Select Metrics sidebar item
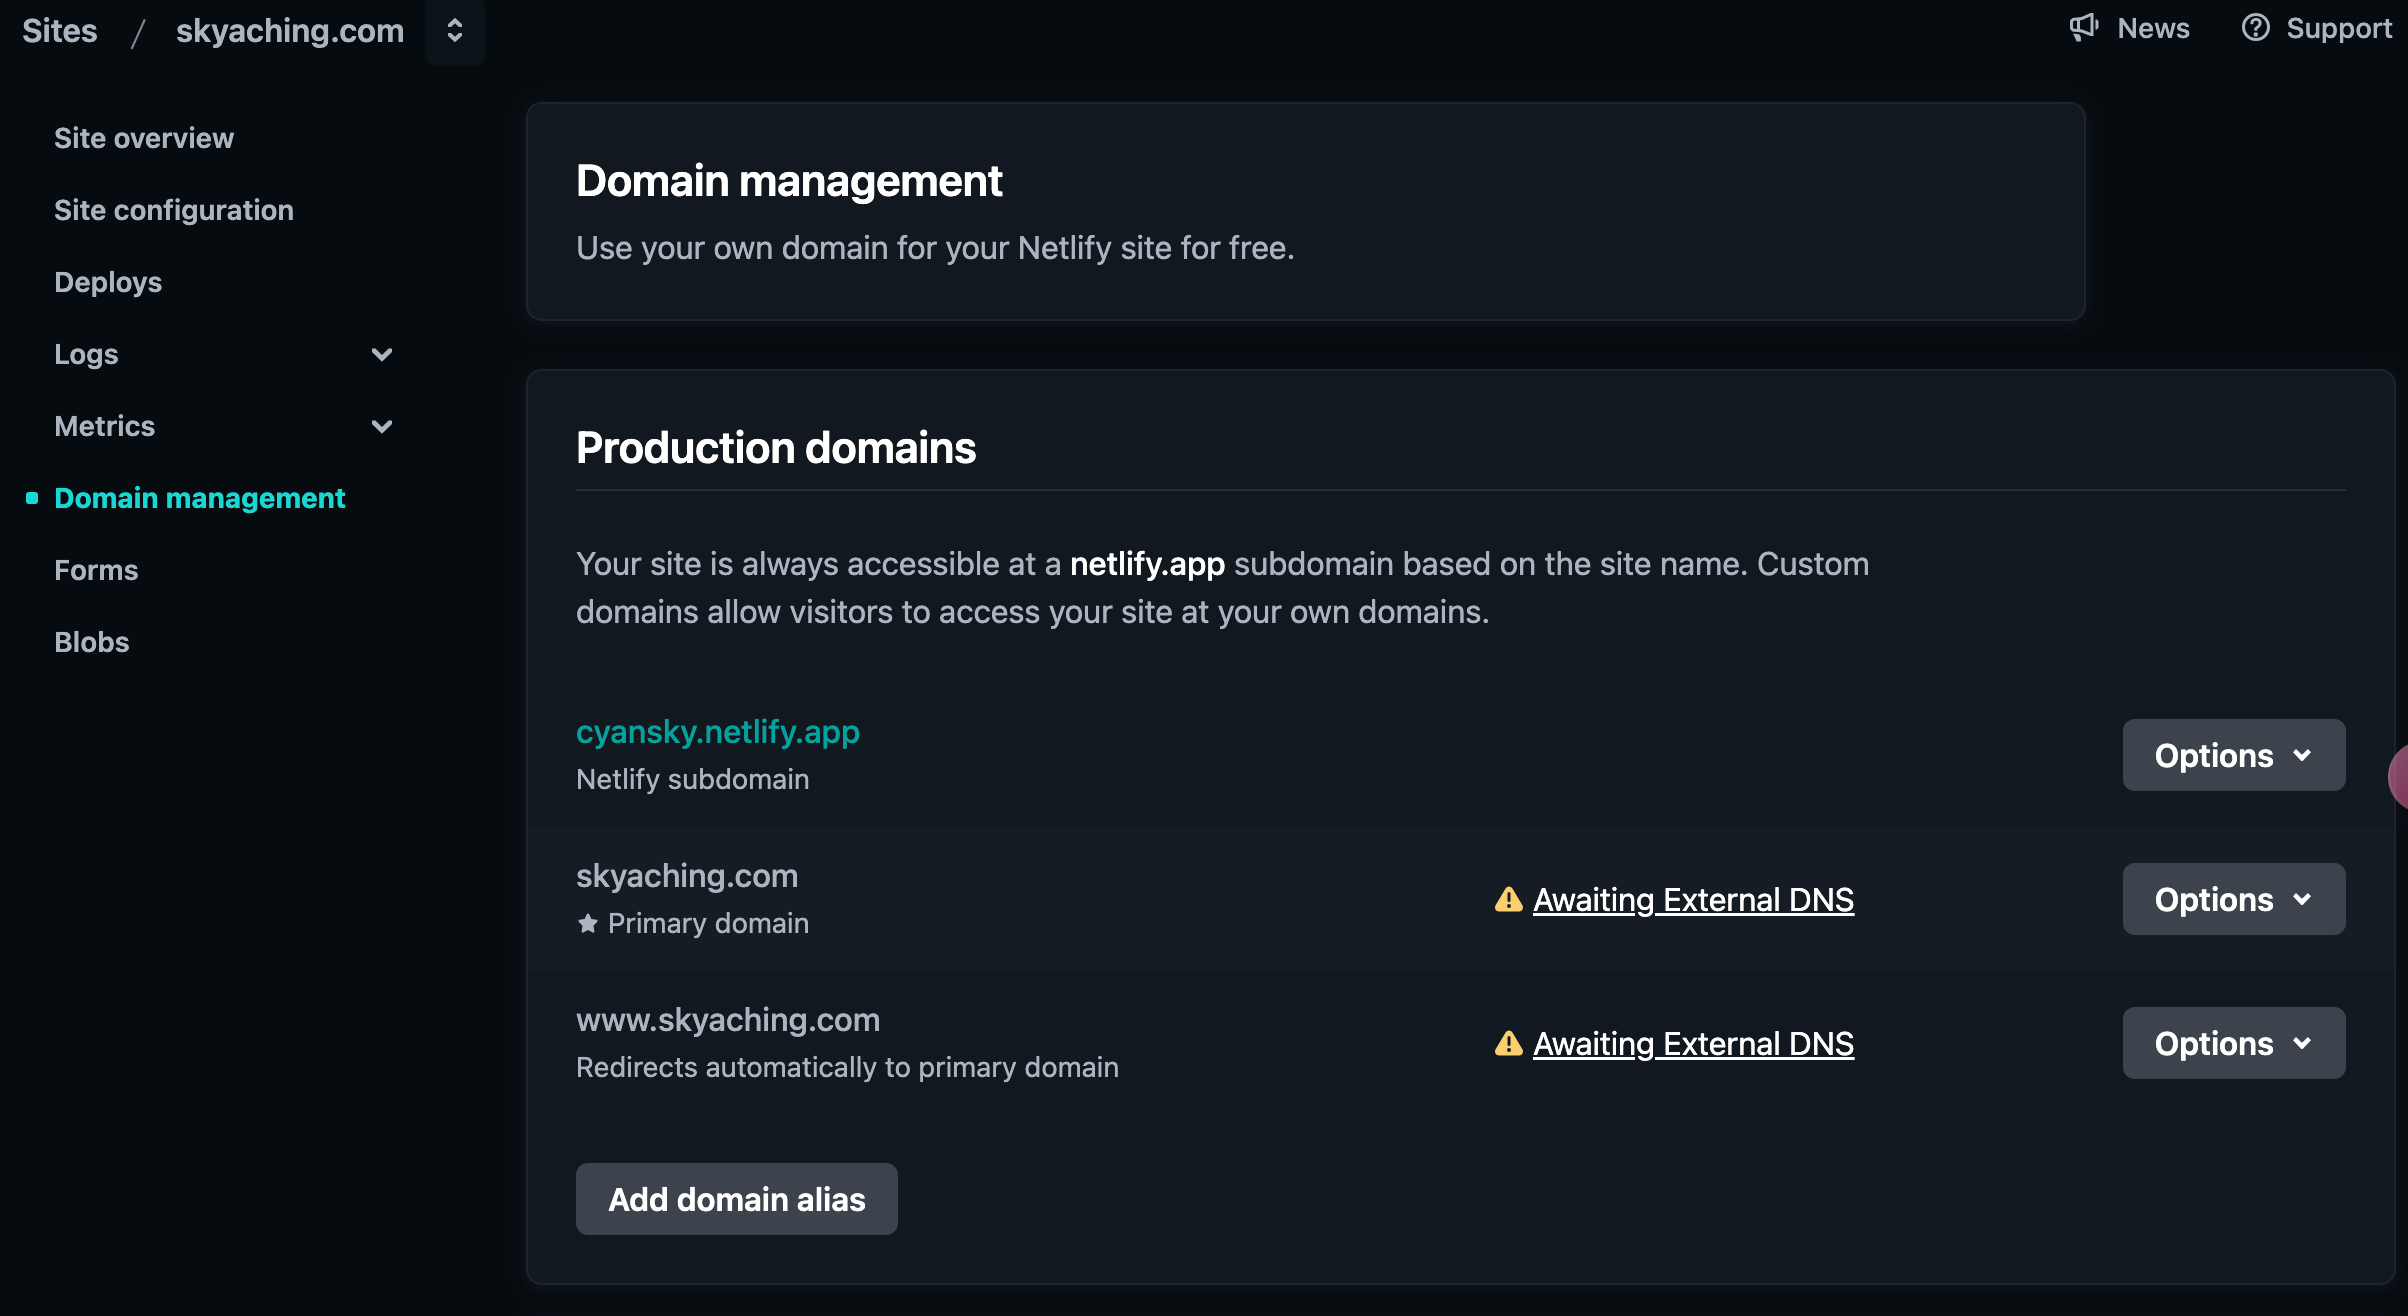The image size is (2408, 1316). coord(105,426)
